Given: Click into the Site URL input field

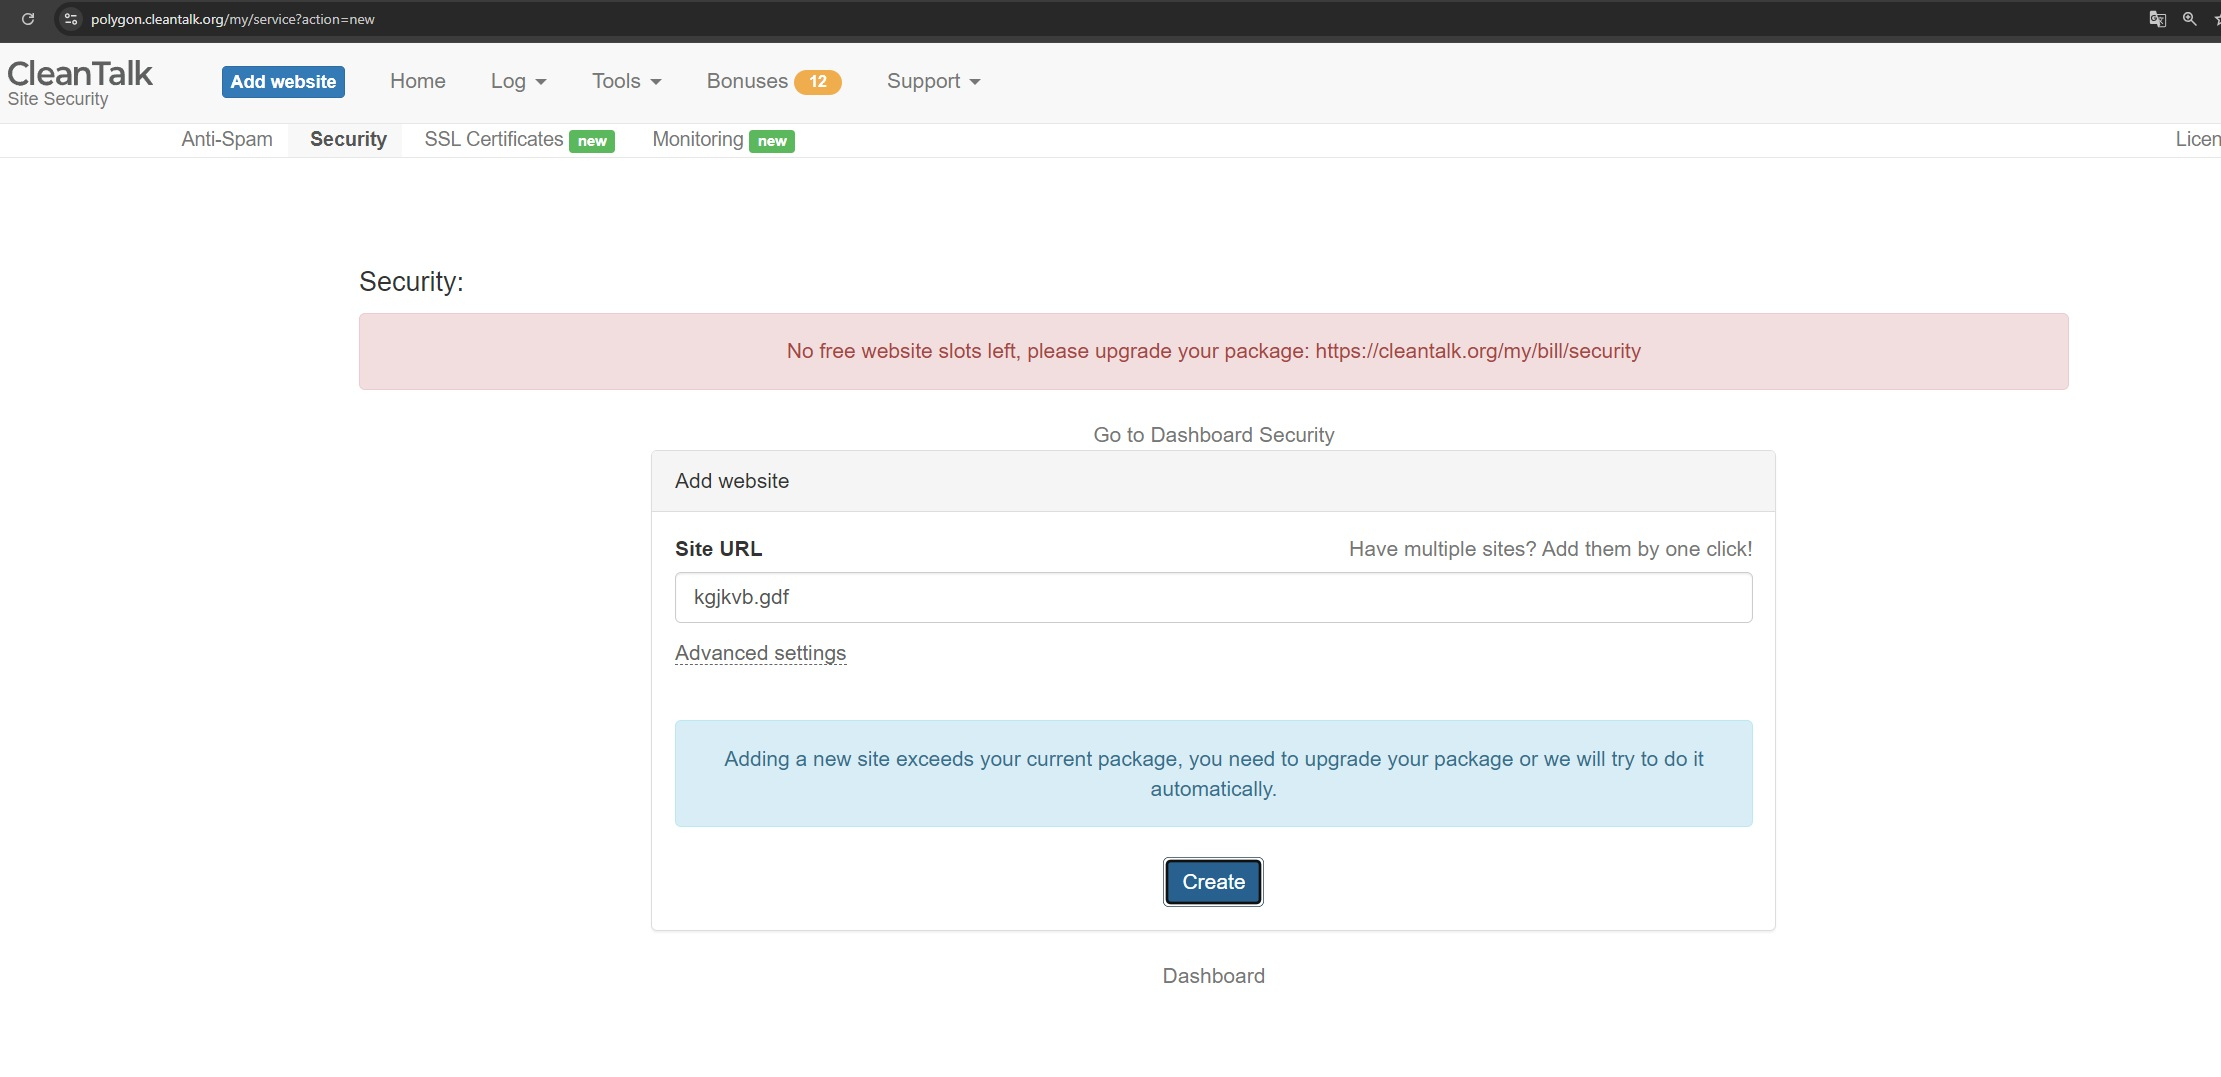Looking at the screenshot, I should pyautogui.click(x=1213, y=598).
